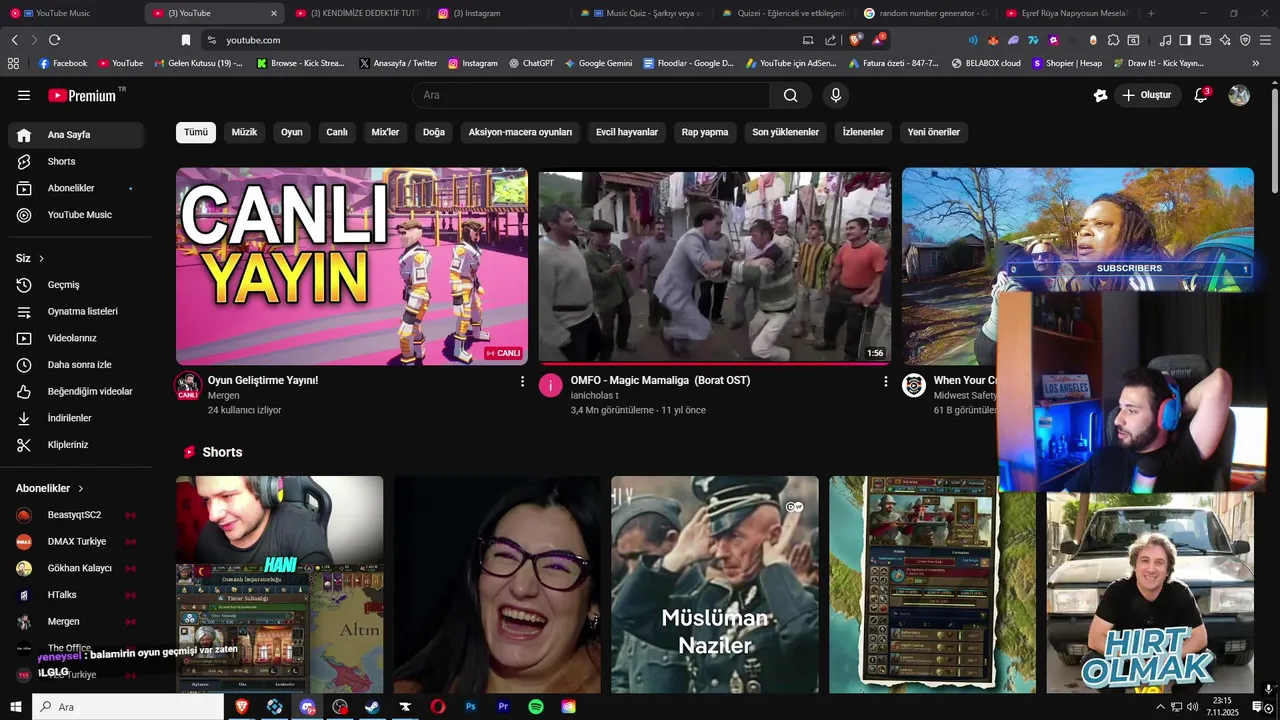Image resolution: width=1280 pixels, height=720 pixels.
Task: Bookmark this page icon in address bar
Action: (185, 40)
